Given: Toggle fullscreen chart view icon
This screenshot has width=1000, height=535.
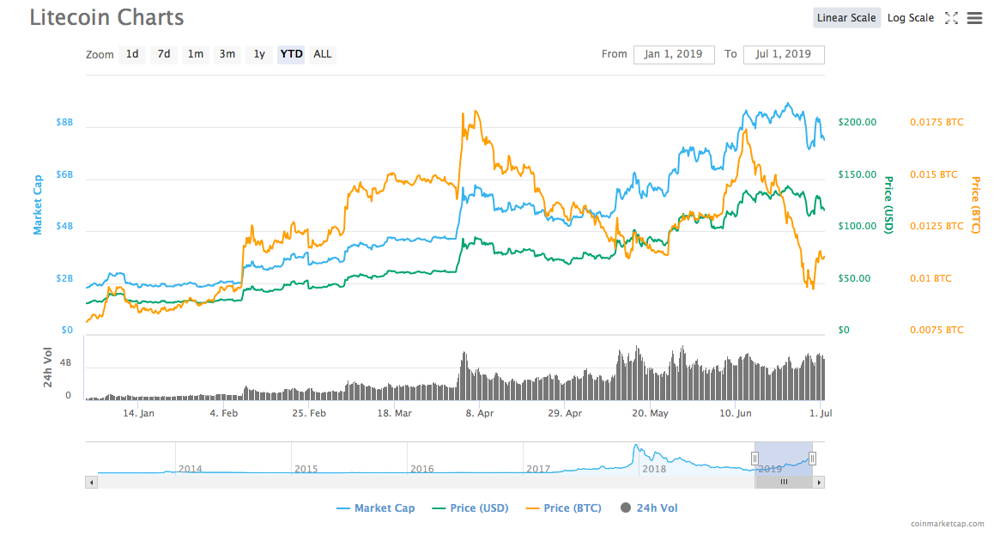Looking at the screenshot, I should click(x=951, y=18).
